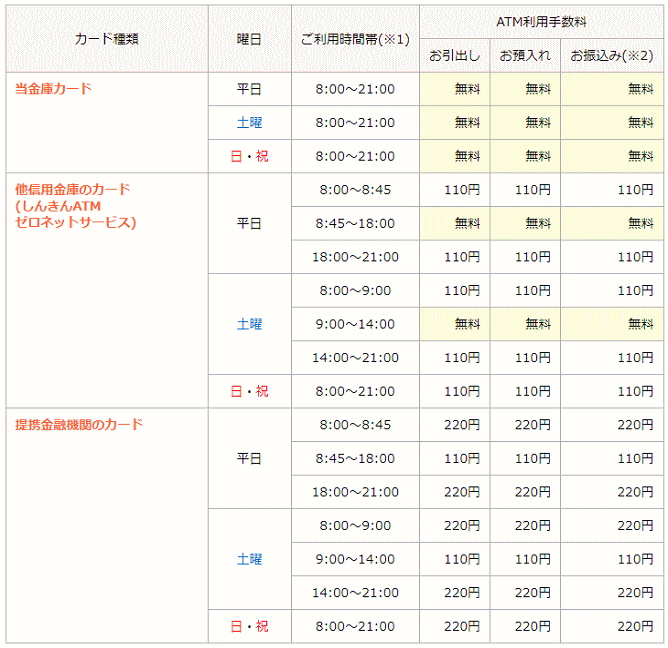Select 他信用金庫 8:00～8:45 お引出し 110円
The image size is (668, 648).
(455, 190)
